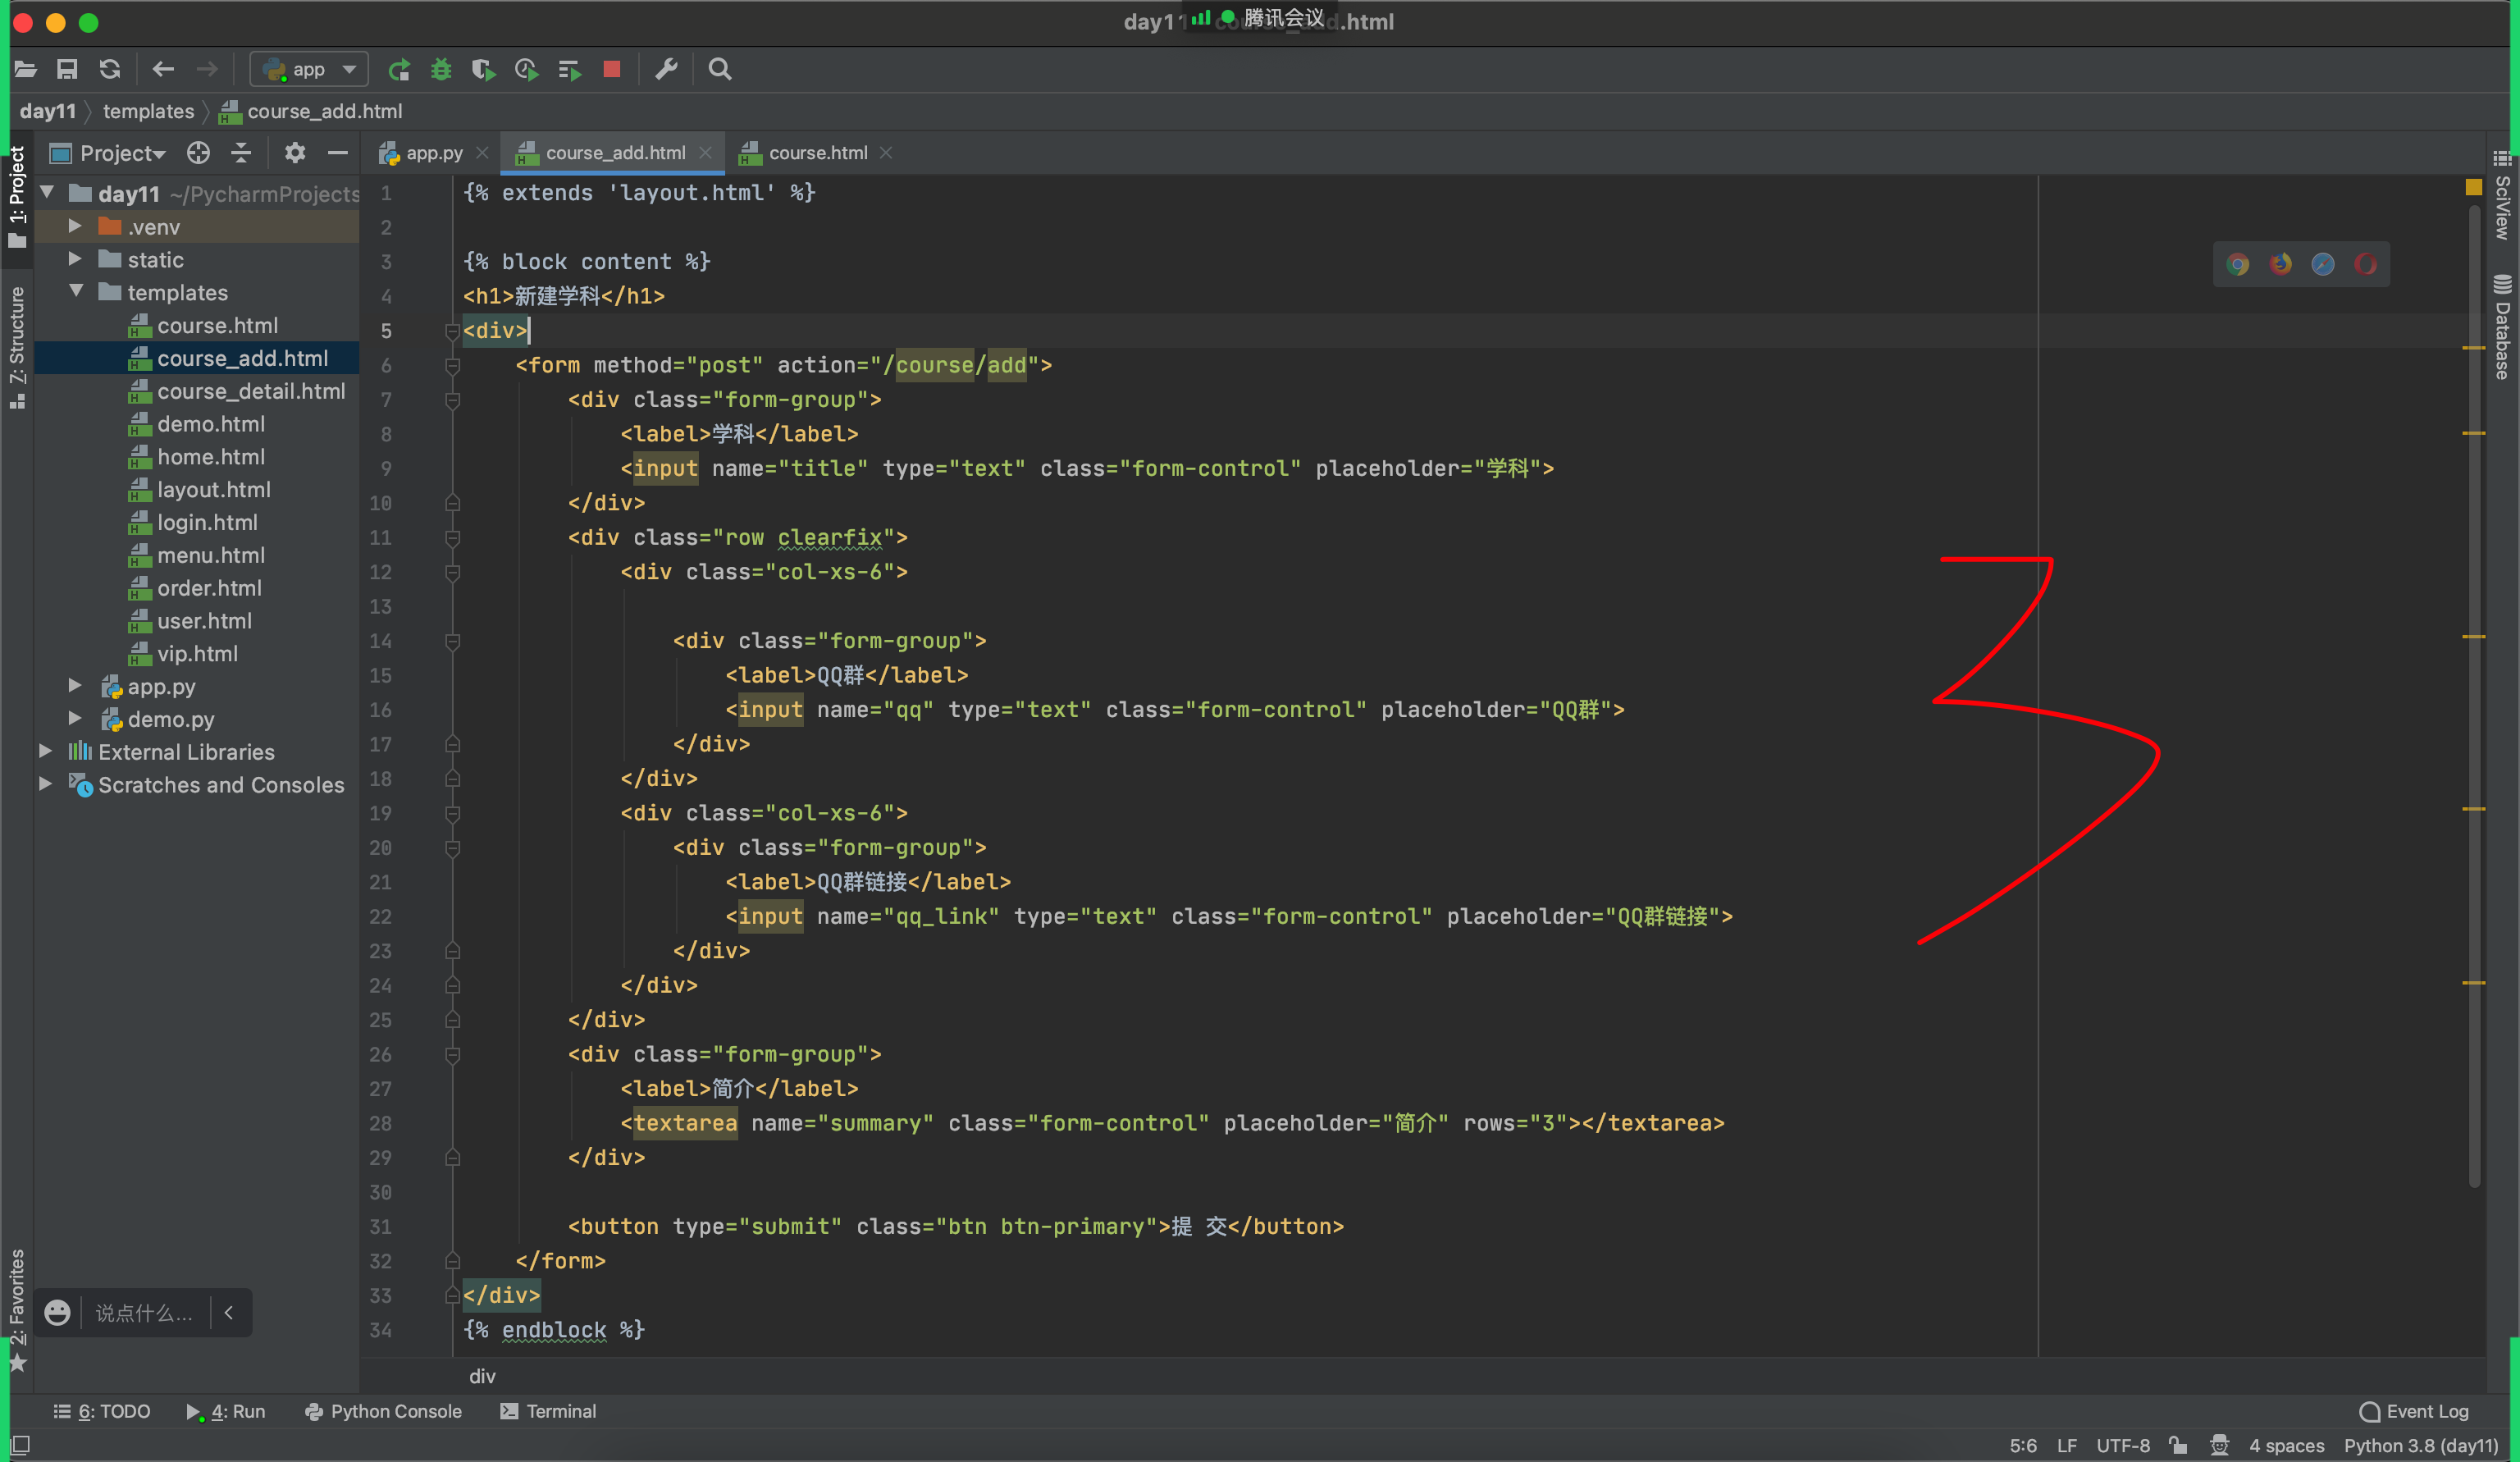2520x1462 pixels.
Task: Click the Collapse All icon in Project panel
Action: pyautogui.click(x=241, y=153)
